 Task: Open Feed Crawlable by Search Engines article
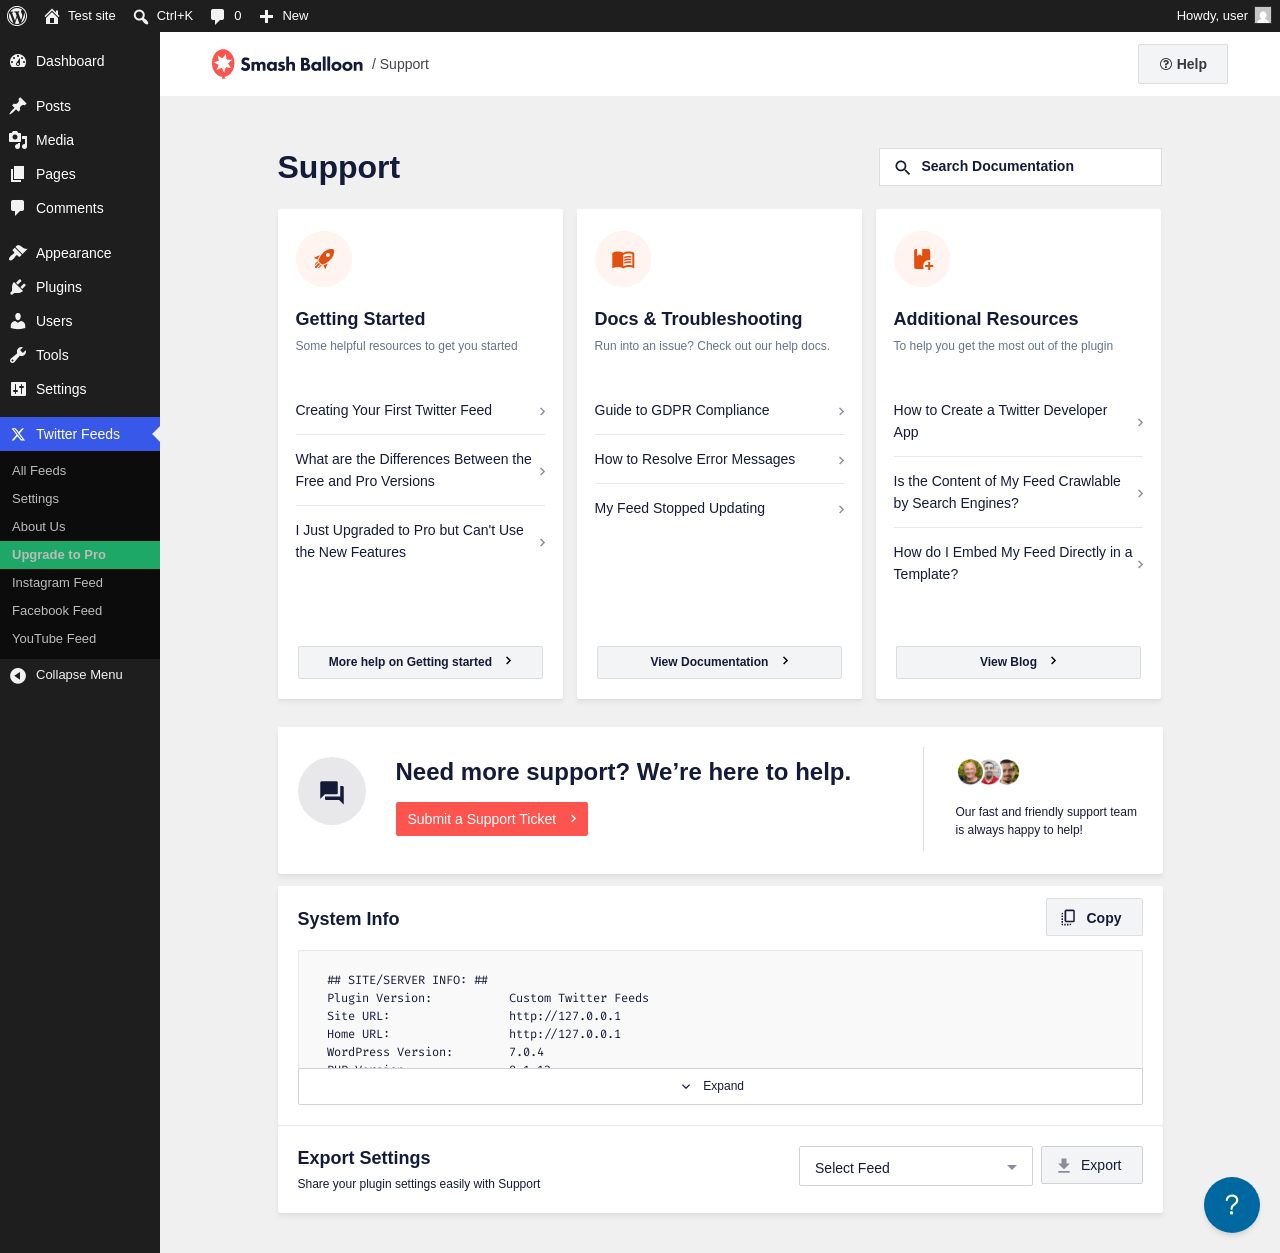[1018, 492]
